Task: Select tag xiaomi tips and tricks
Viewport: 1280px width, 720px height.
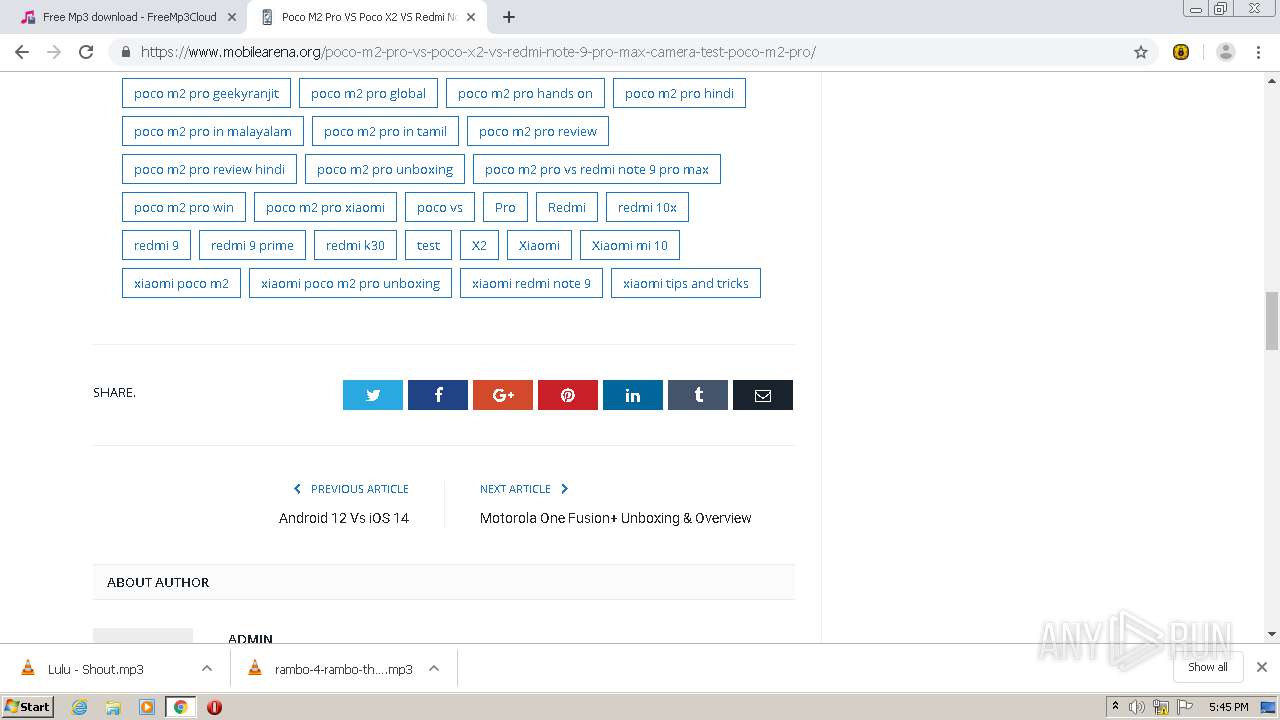Action: (686, 283)
